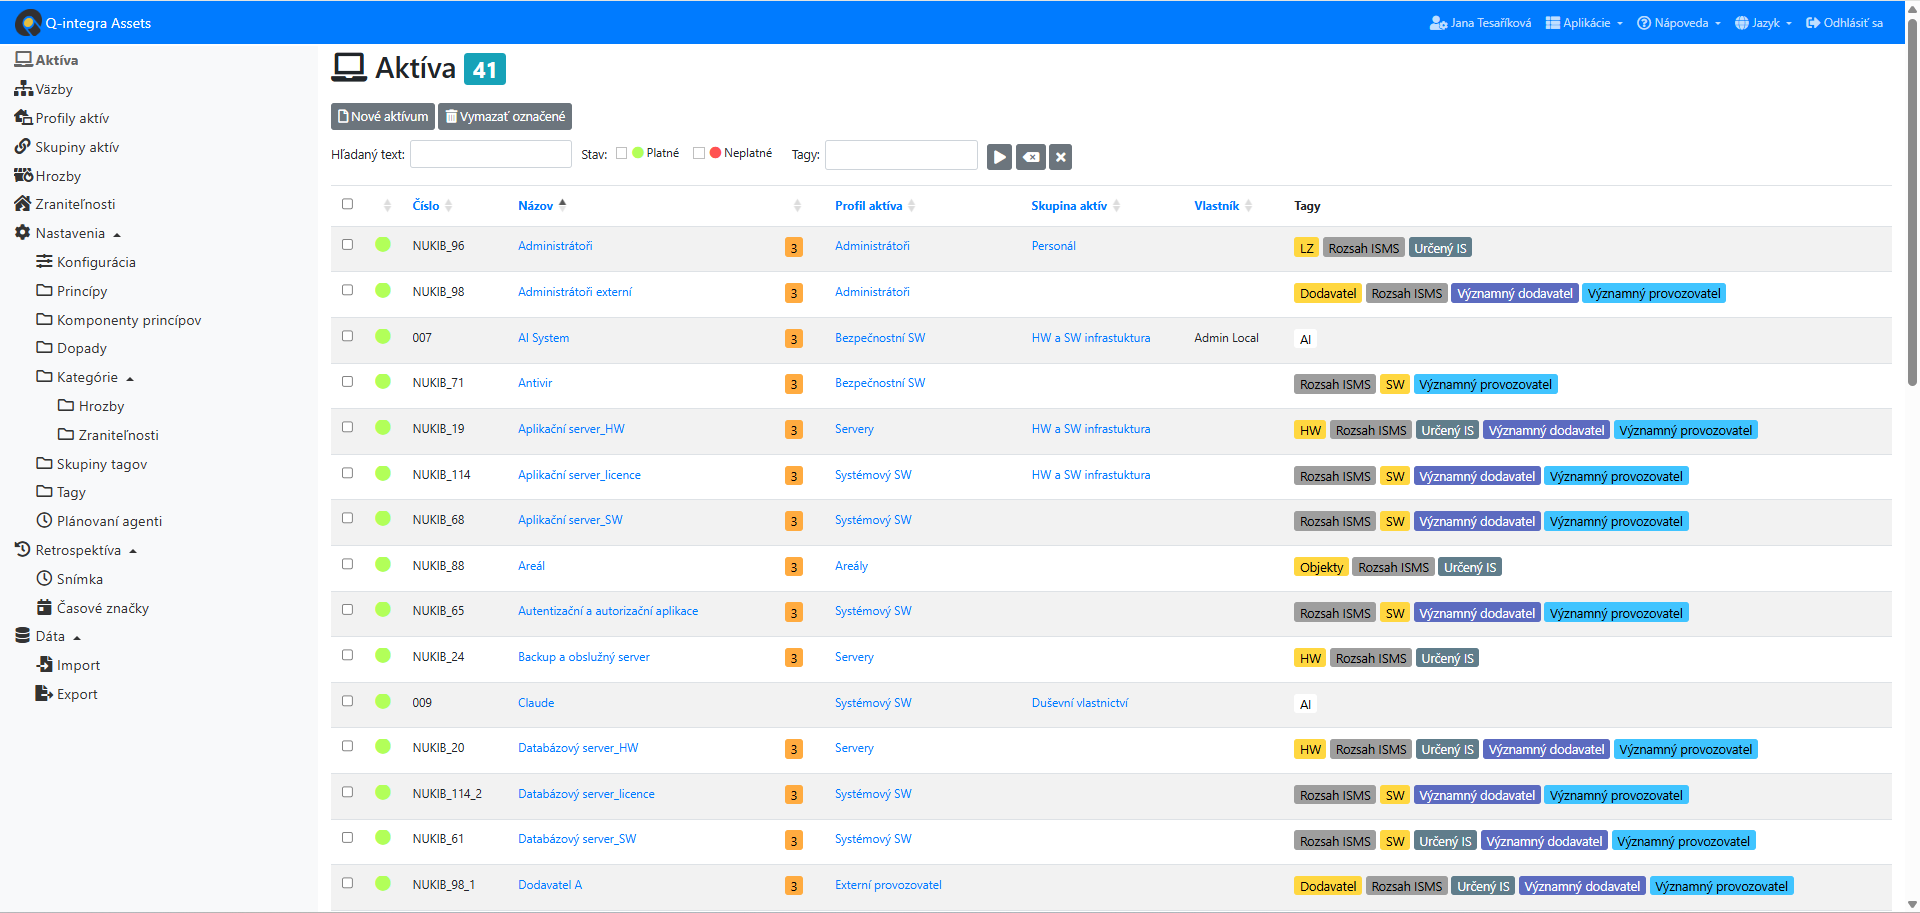Image resolution: width=1920 pixels, height=913 pixels.
Task: Open Zraniteľnosti from the sidebar
Action: tap(75, 204)
